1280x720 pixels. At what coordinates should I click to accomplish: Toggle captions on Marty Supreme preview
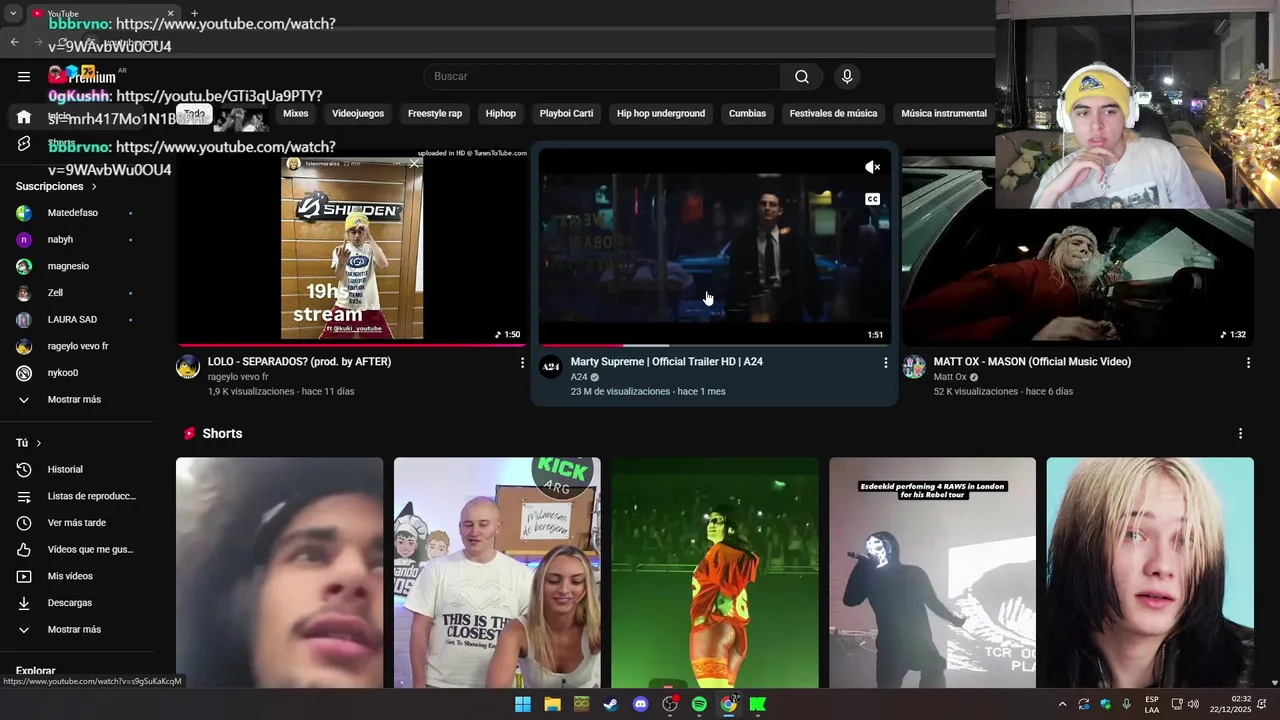pos(872,199)
